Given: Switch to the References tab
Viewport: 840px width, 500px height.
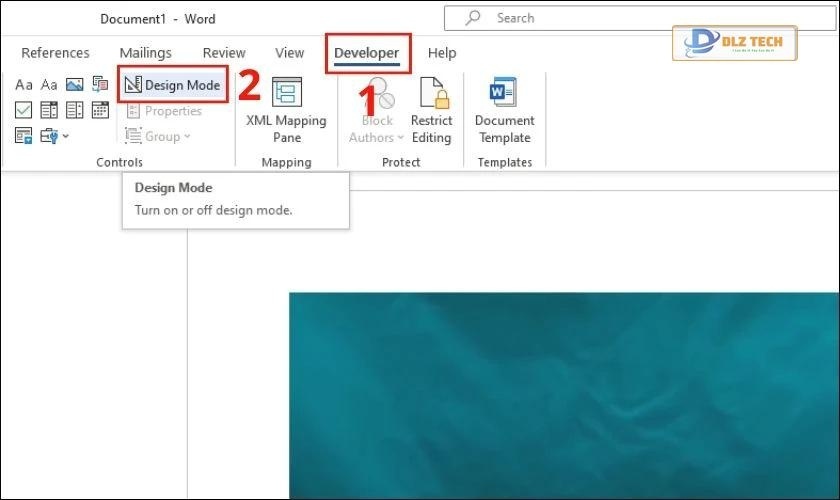Looking at the screenshot, I should point(55,53).
